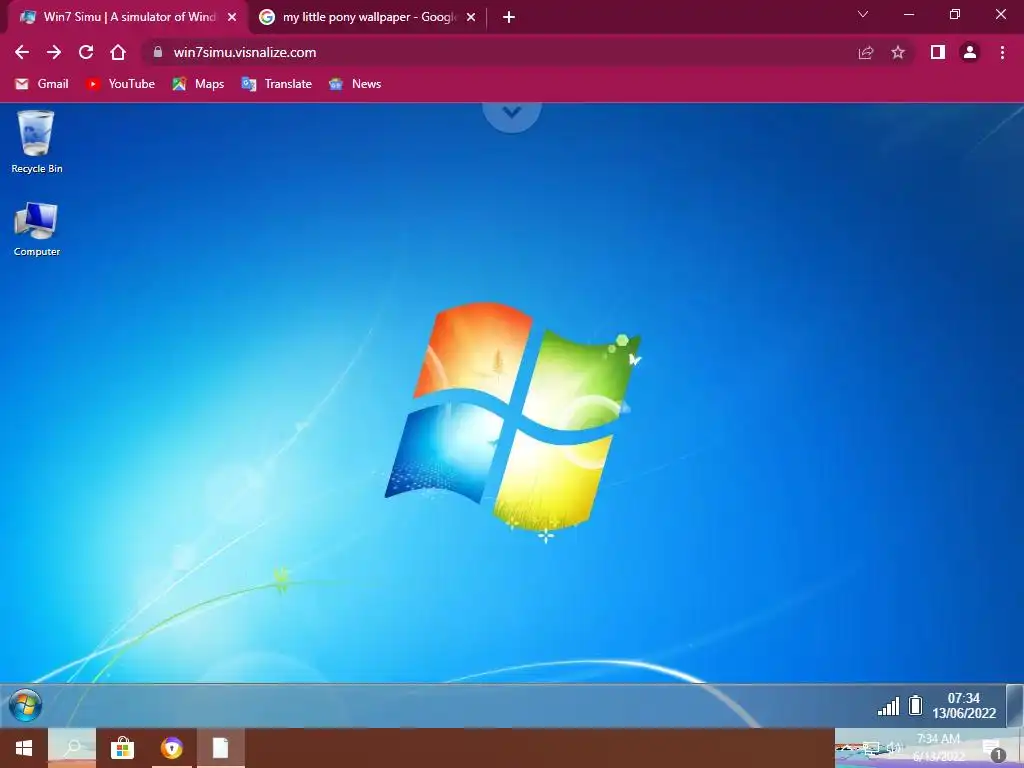Close the my little pony wallpaper tab
The image size is (1024, 768).
471,17
